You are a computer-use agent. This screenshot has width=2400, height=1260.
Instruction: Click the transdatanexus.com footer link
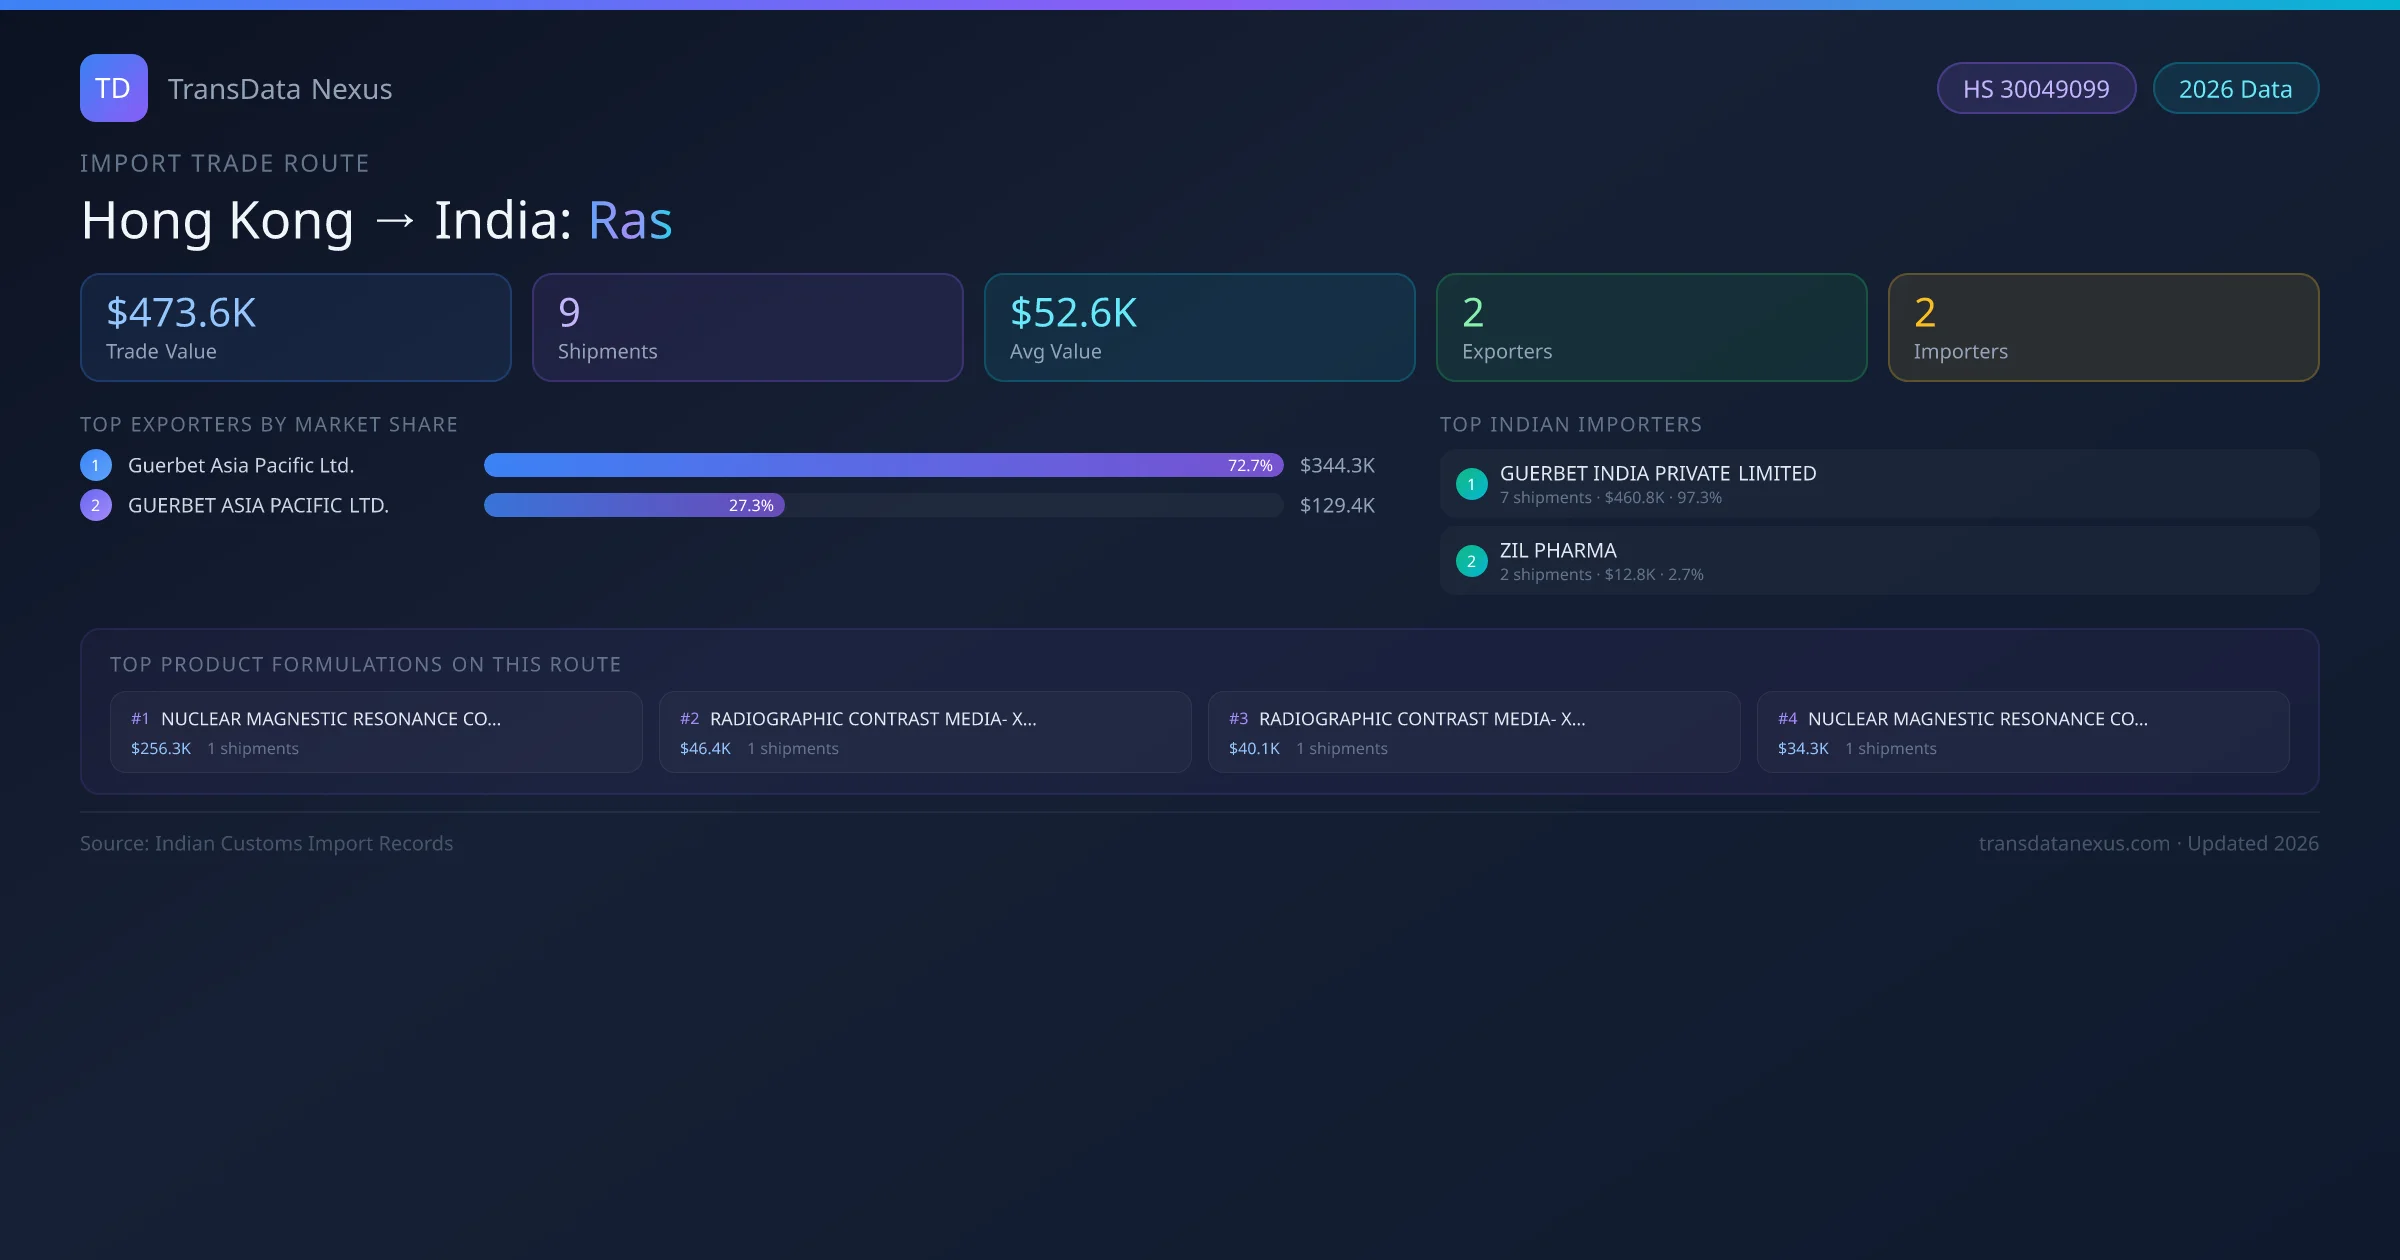(2073, 843)
